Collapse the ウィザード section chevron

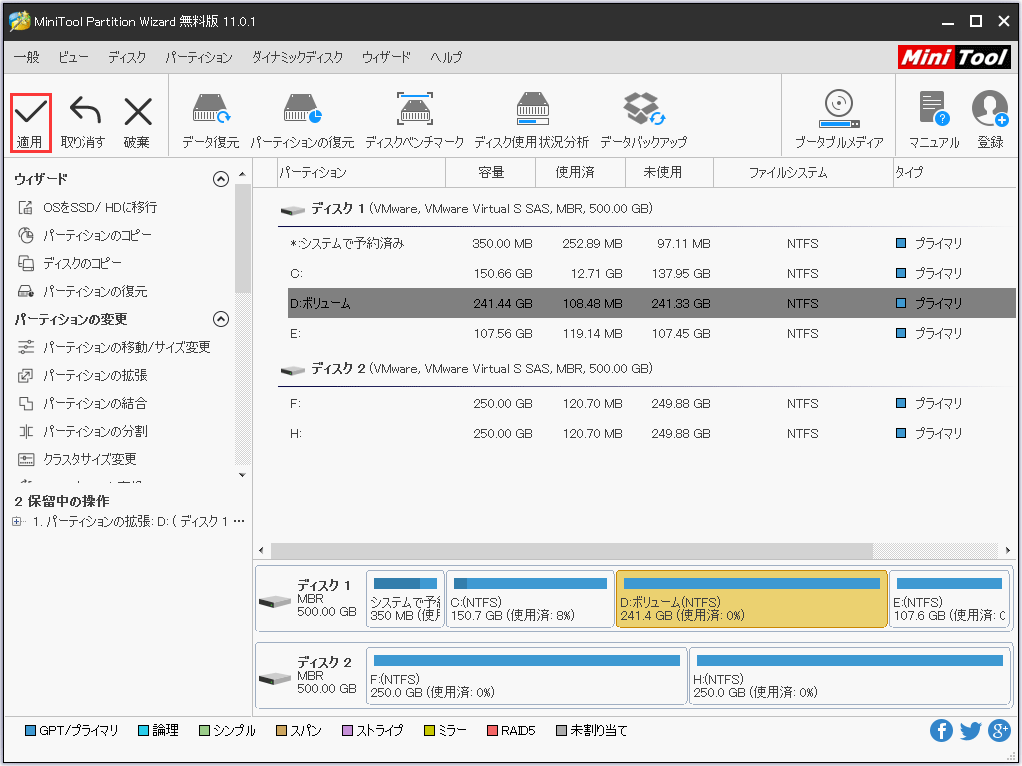tap(221, 179)
